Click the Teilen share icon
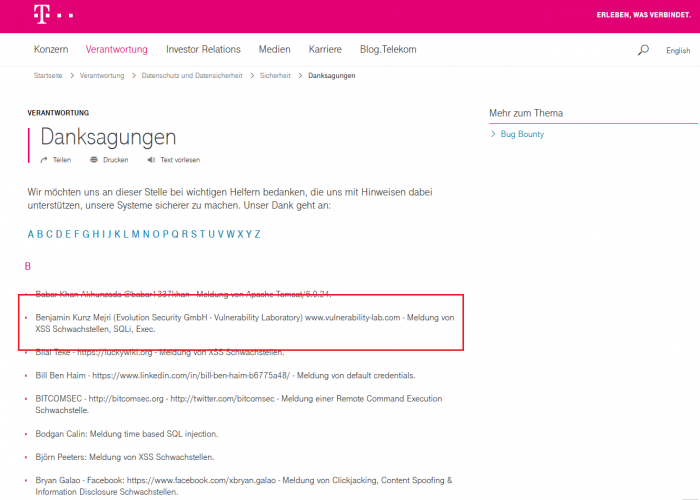 tap(44, 160)
